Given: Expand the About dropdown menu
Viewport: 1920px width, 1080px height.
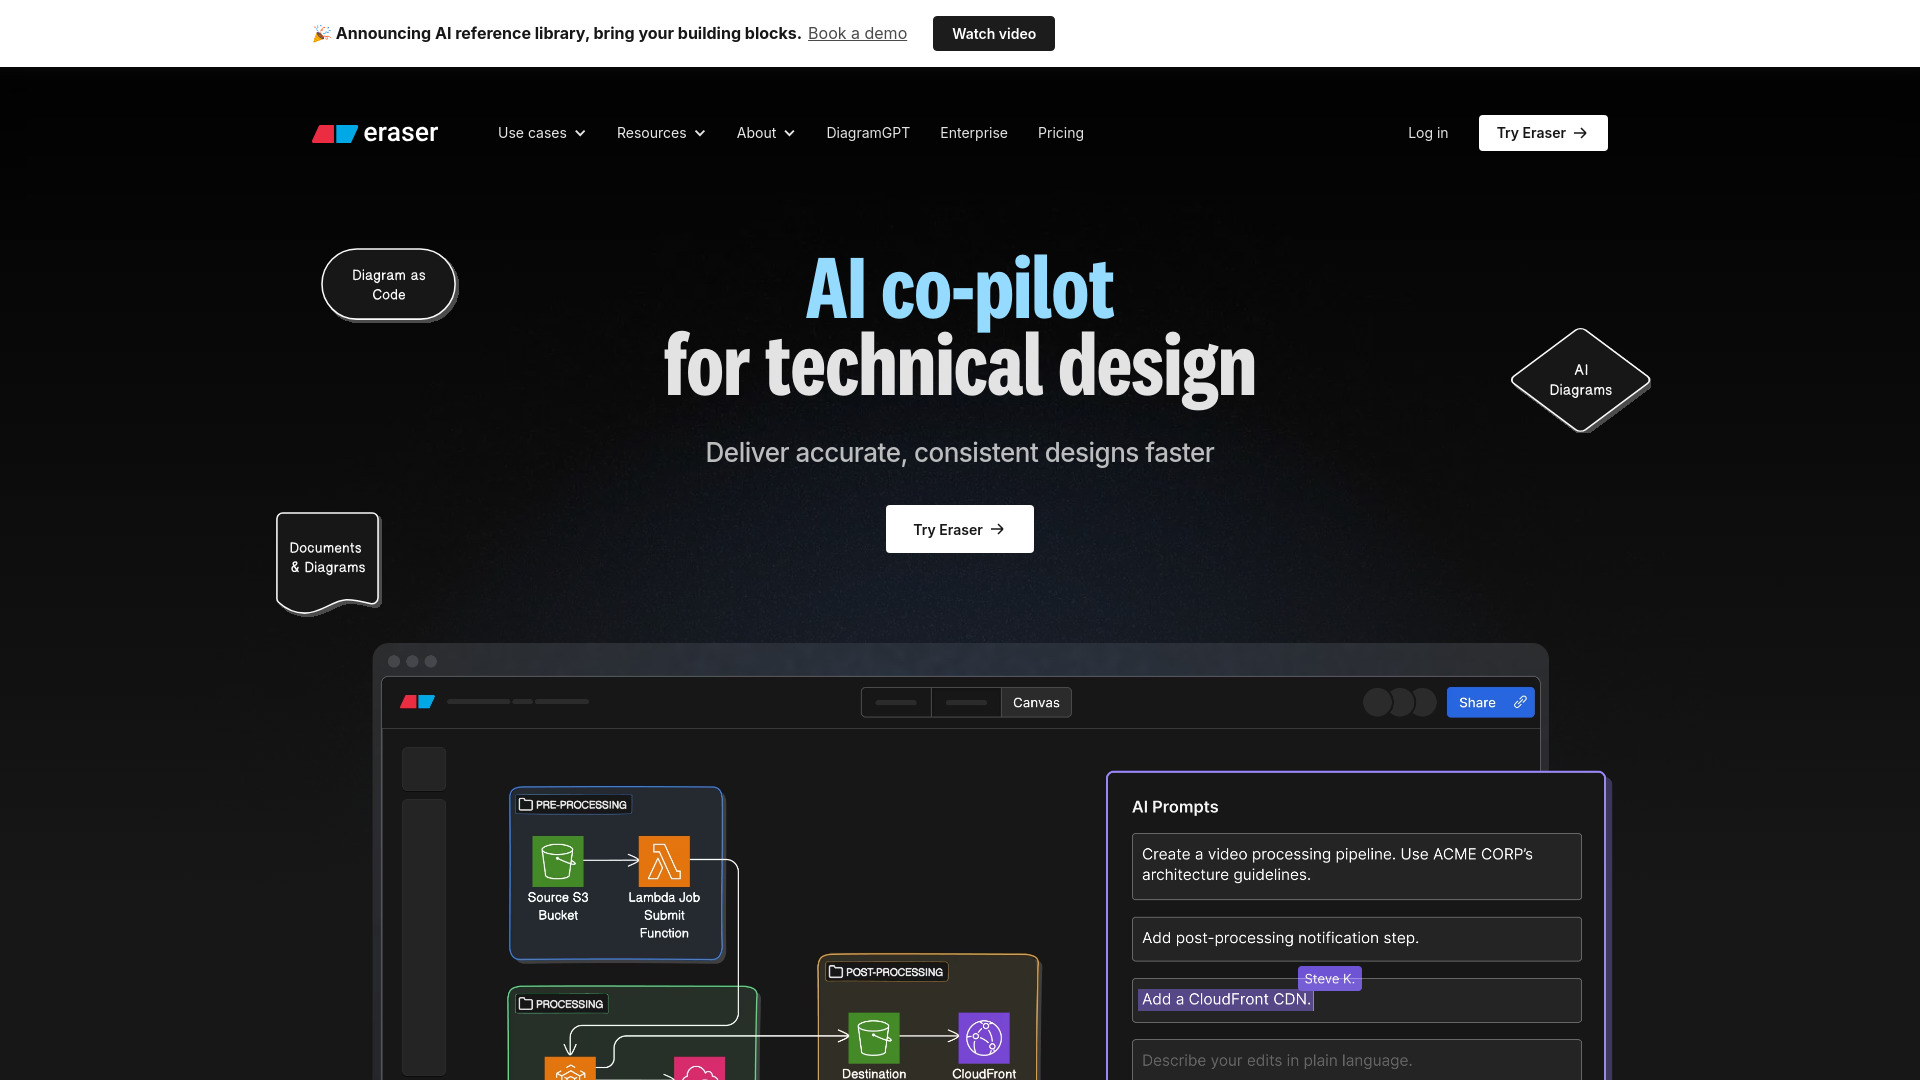Looking at the screenshot, I should (x=765, y=132).
